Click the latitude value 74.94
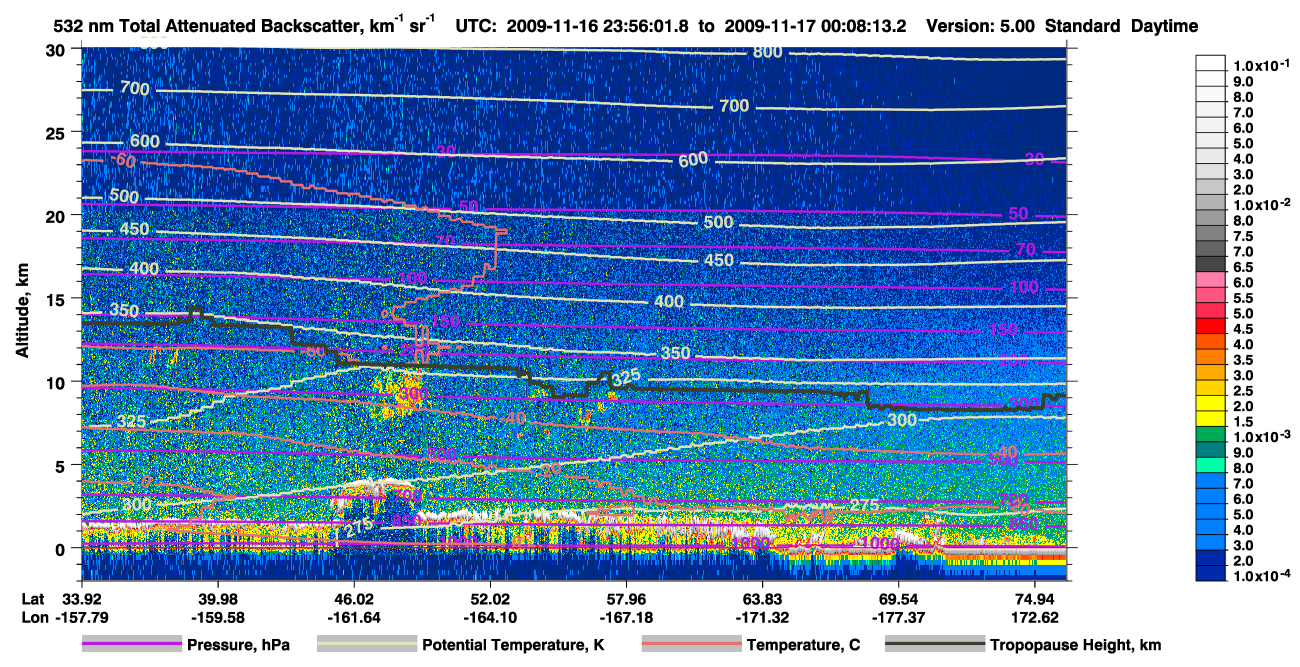The image size is (1300, 667). [x=1037, y=599]
